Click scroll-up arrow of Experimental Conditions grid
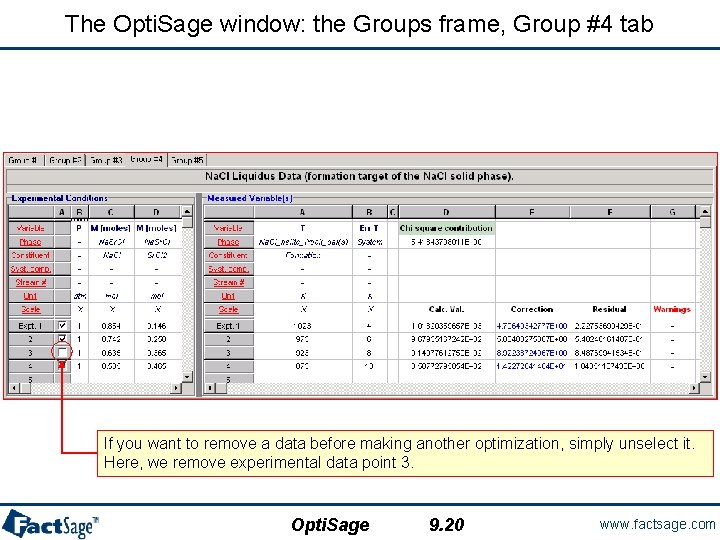 pyautogui.click(x=187, y=212)
